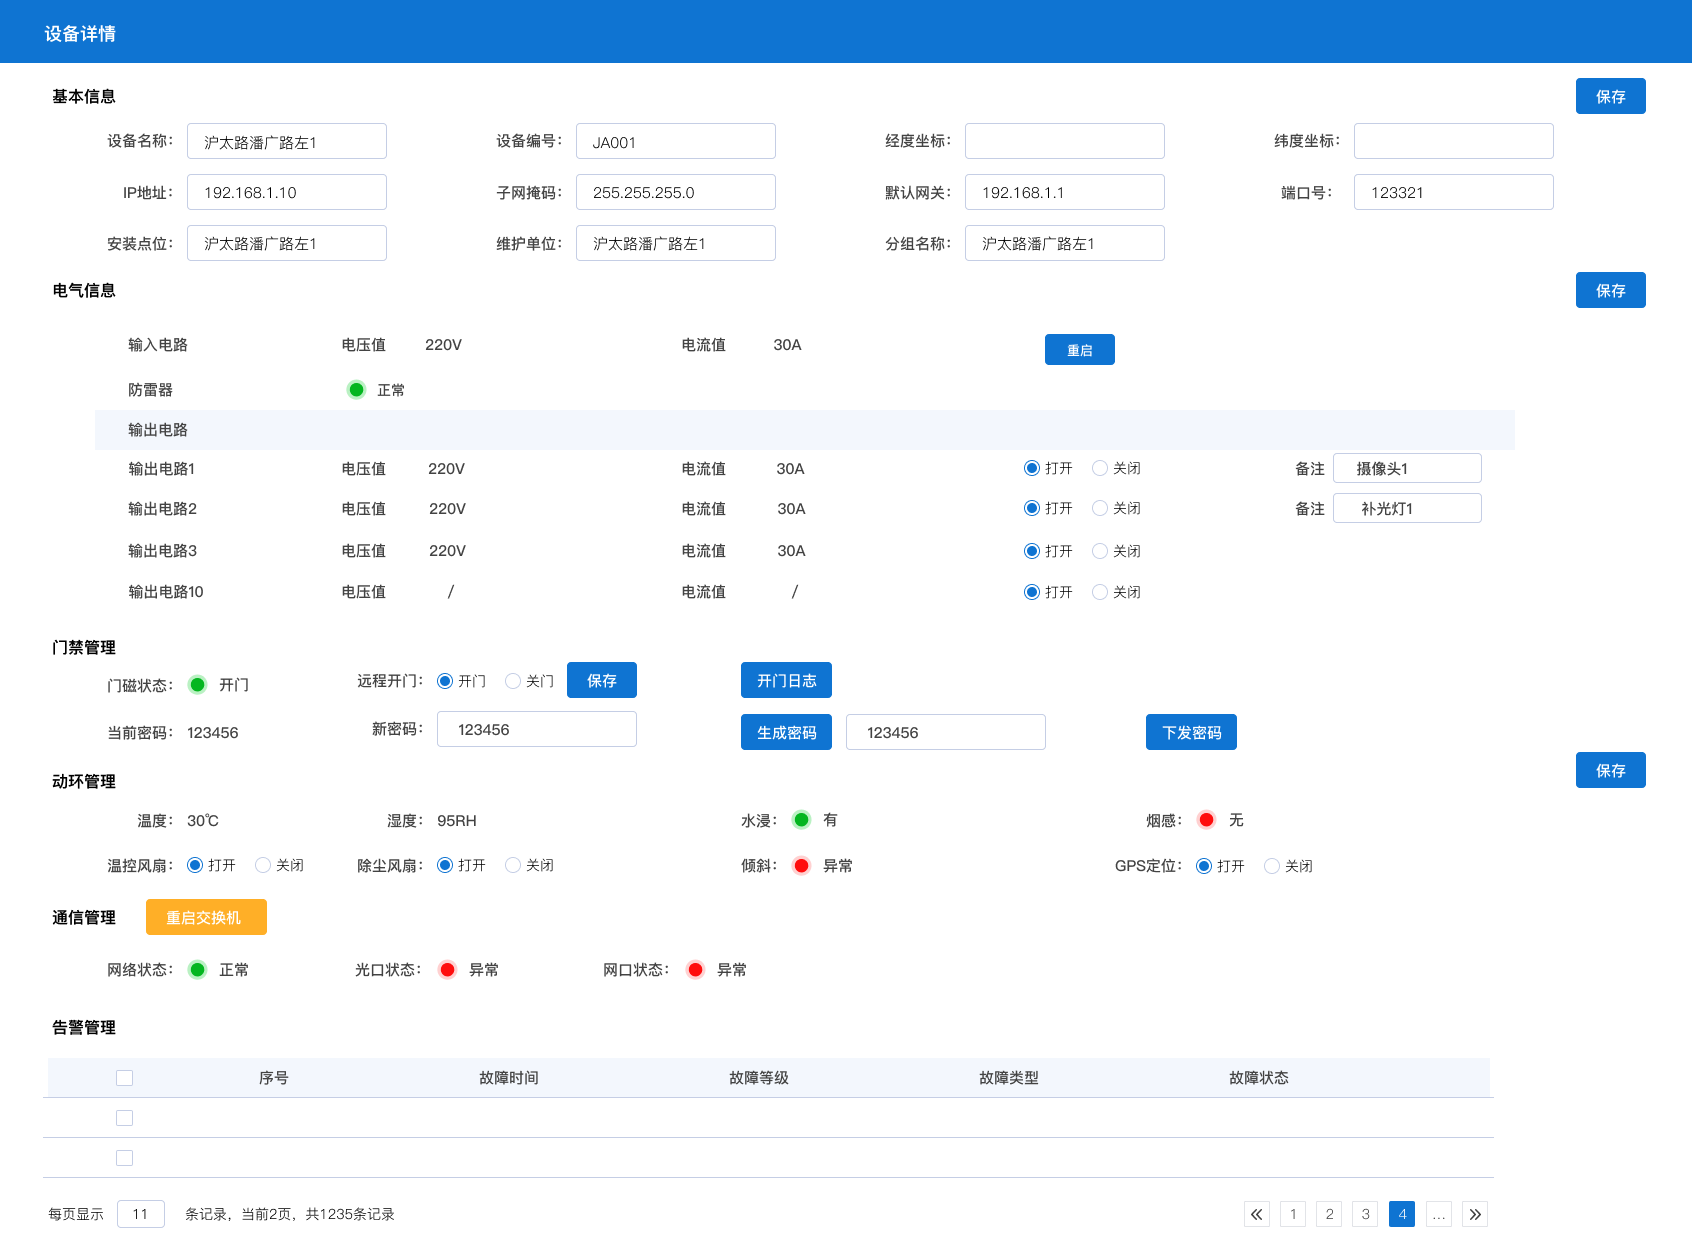Click the red optical port status dot
This screenshot has width=1692, height=1252.
click(x=447, y=970)
